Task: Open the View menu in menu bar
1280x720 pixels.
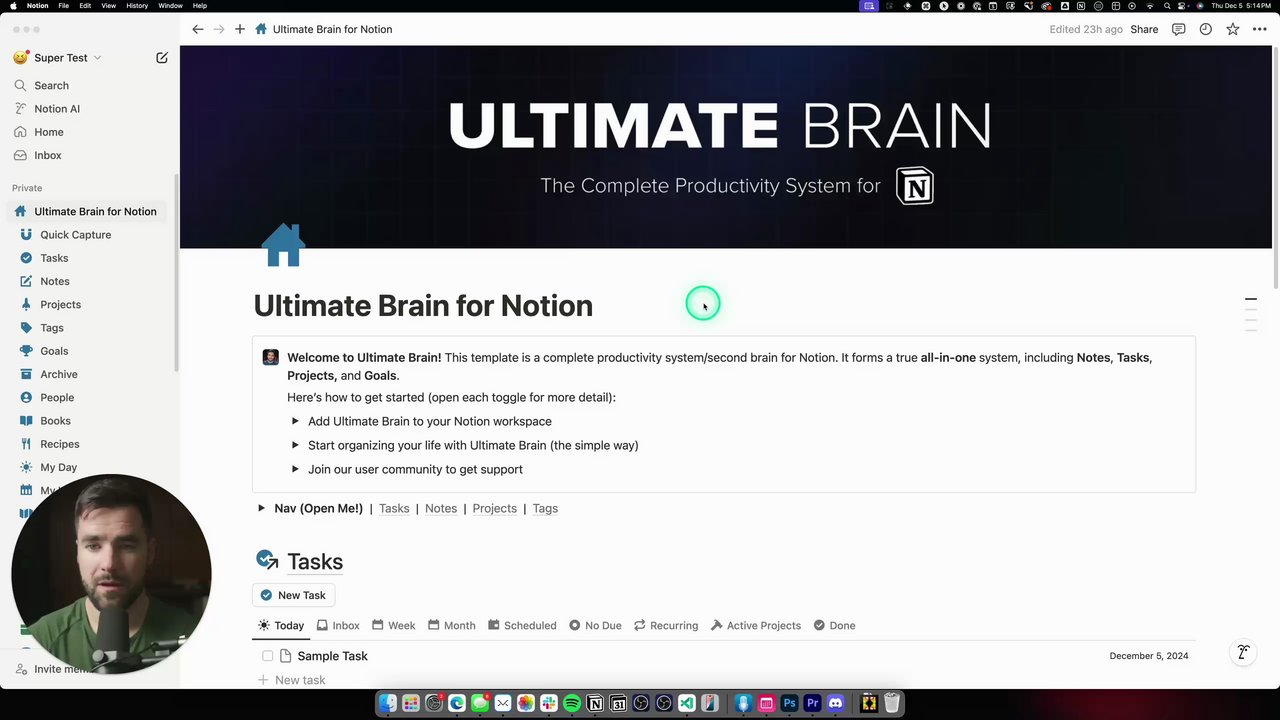Action: pos(109,6)
